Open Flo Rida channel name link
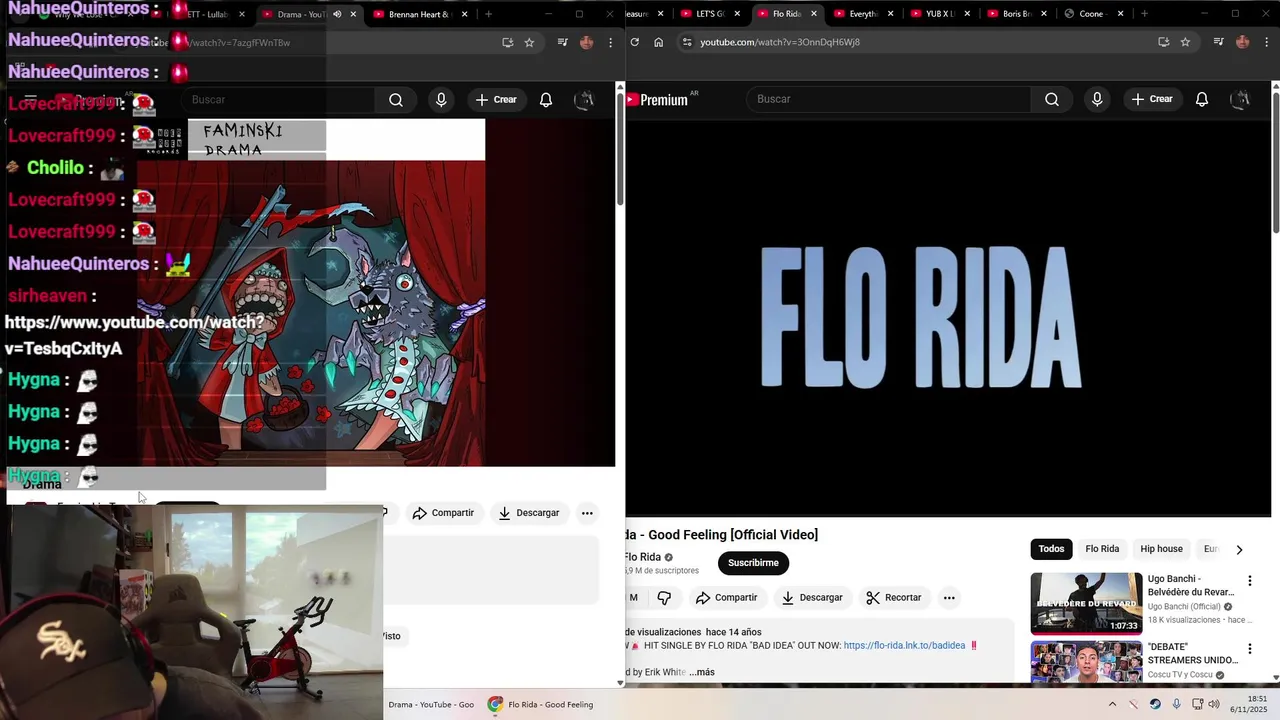The image size is (1280, 720). [643, 557]
